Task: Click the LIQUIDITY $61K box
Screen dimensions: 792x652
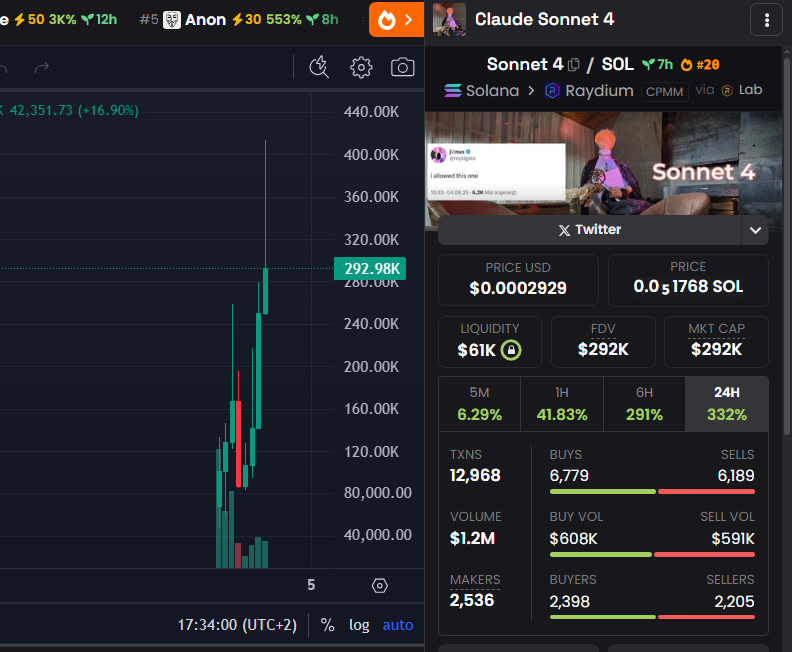Action: coord(489,342)
